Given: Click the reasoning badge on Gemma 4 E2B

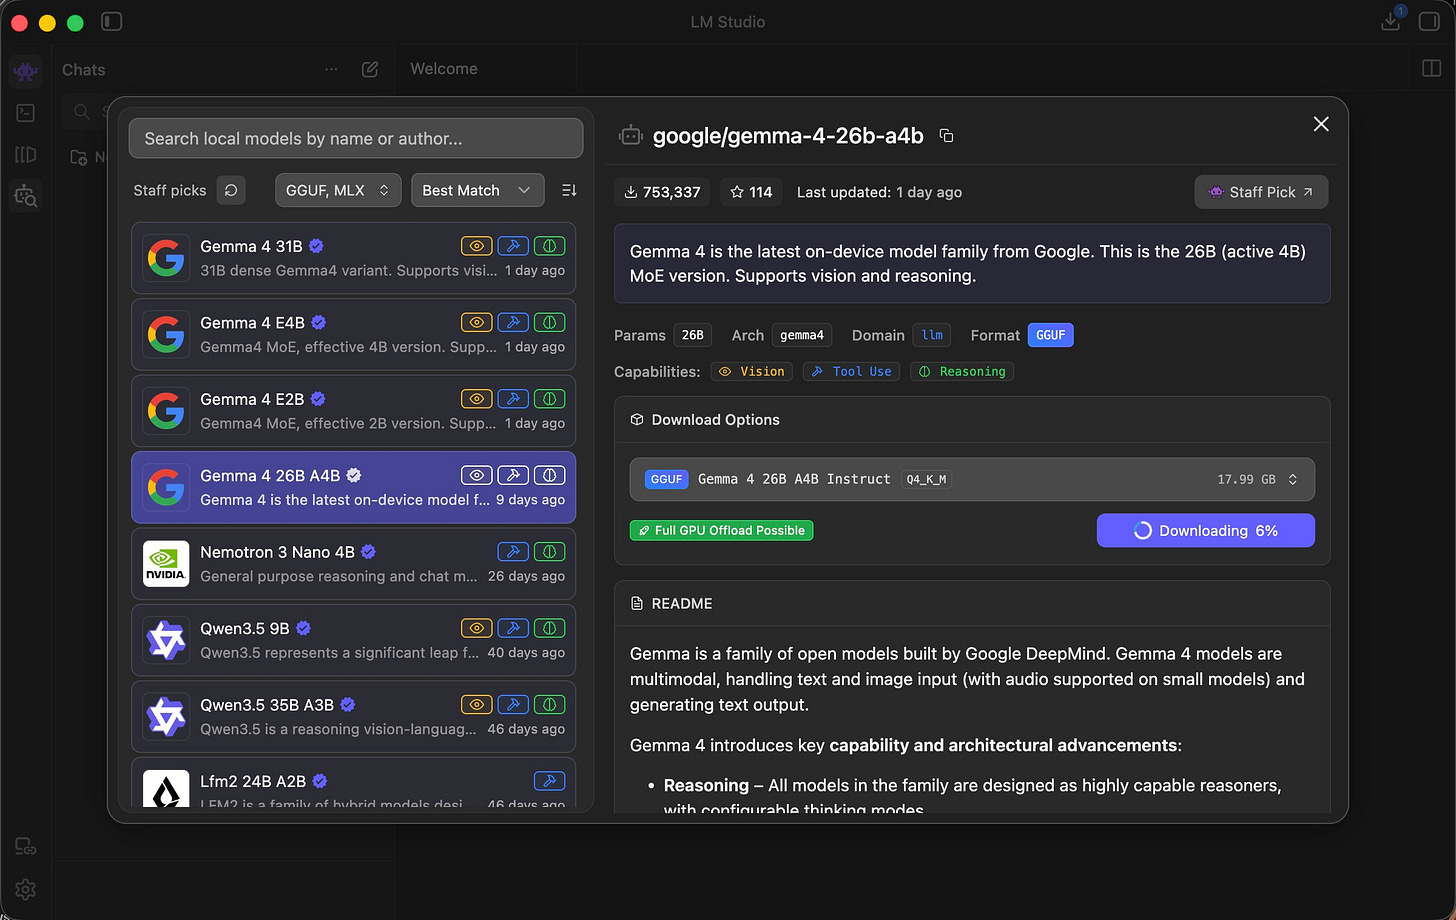Looking at the screenshot, I should point(549,398).
